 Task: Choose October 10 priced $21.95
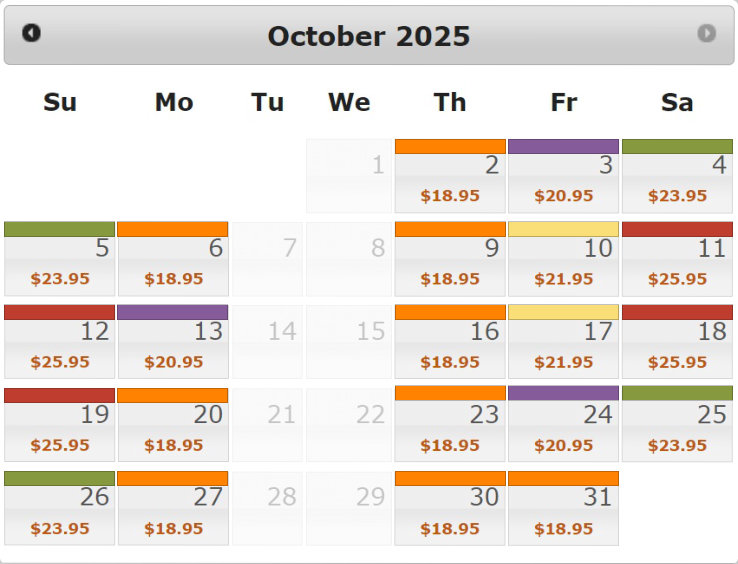coord(563,259)
